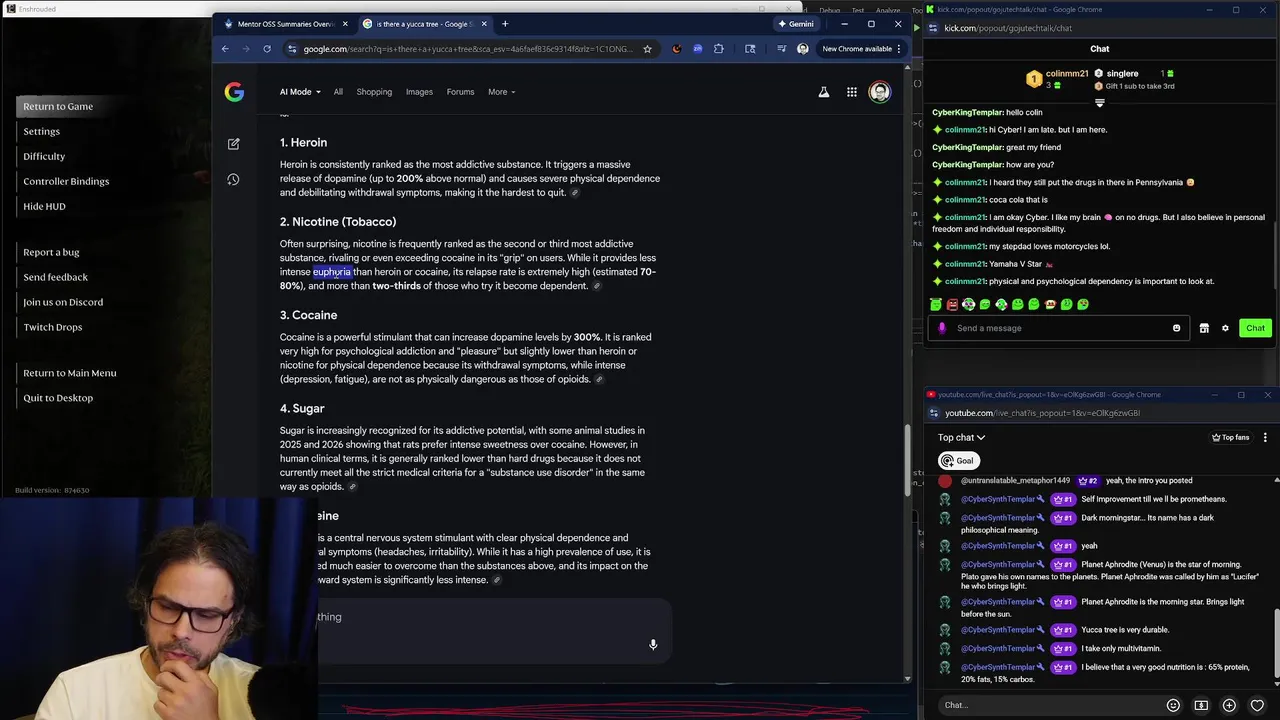
Task: Click Report a bug
Action: (x=51, y=252)
